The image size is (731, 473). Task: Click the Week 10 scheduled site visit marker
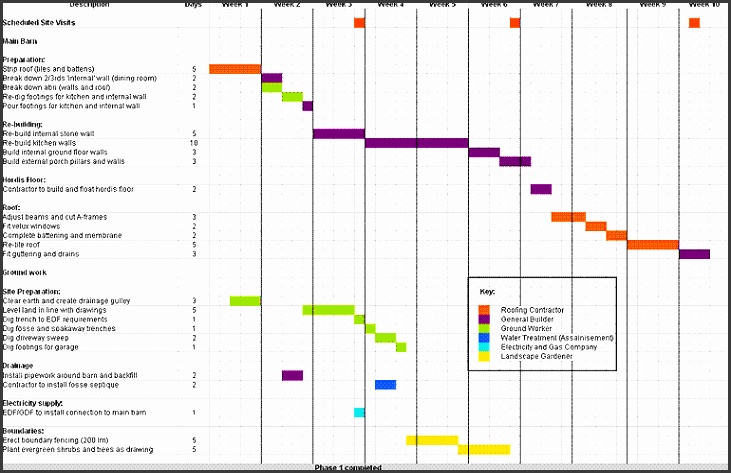[694, 22]
